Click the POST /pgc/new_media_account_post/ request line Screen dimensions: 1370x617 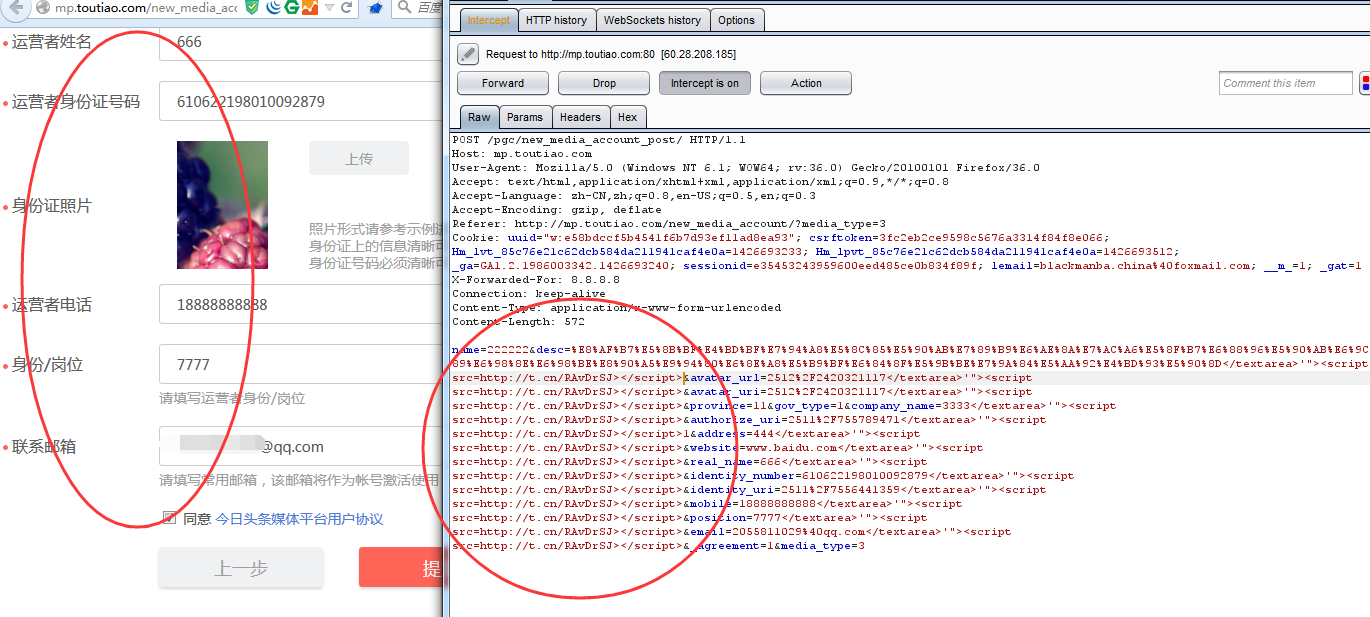tap(598, 140)
